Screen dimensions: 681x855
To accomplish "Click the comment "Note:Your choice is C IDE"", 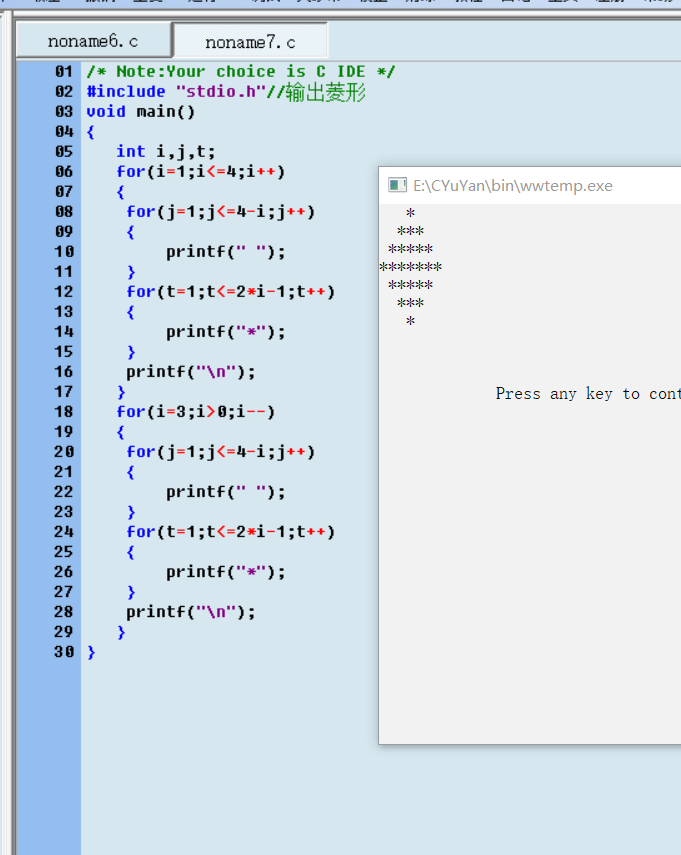I will (x=240, y=71).
